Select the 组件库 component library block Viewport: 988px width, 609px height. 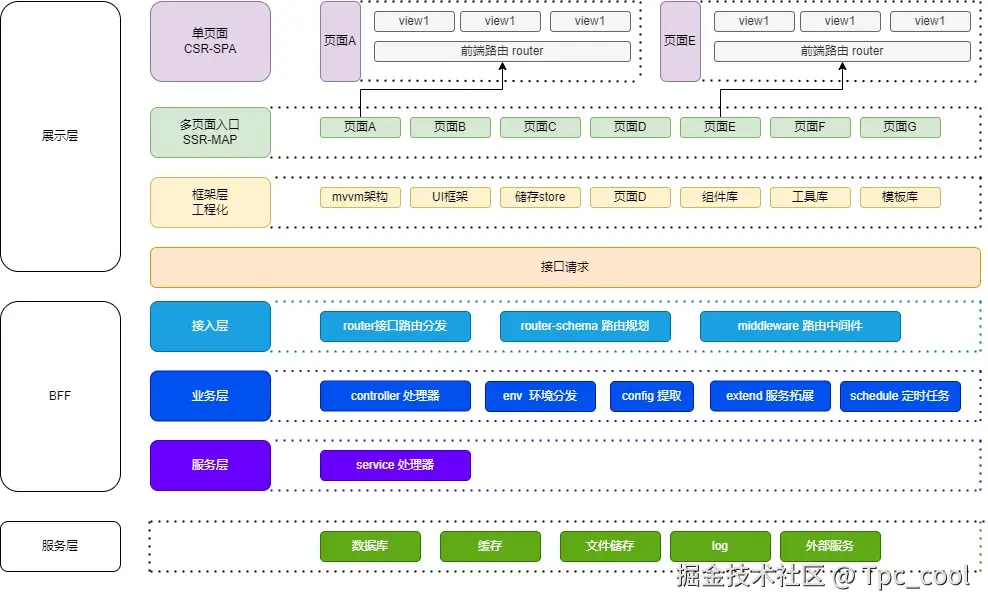[720, 197]
